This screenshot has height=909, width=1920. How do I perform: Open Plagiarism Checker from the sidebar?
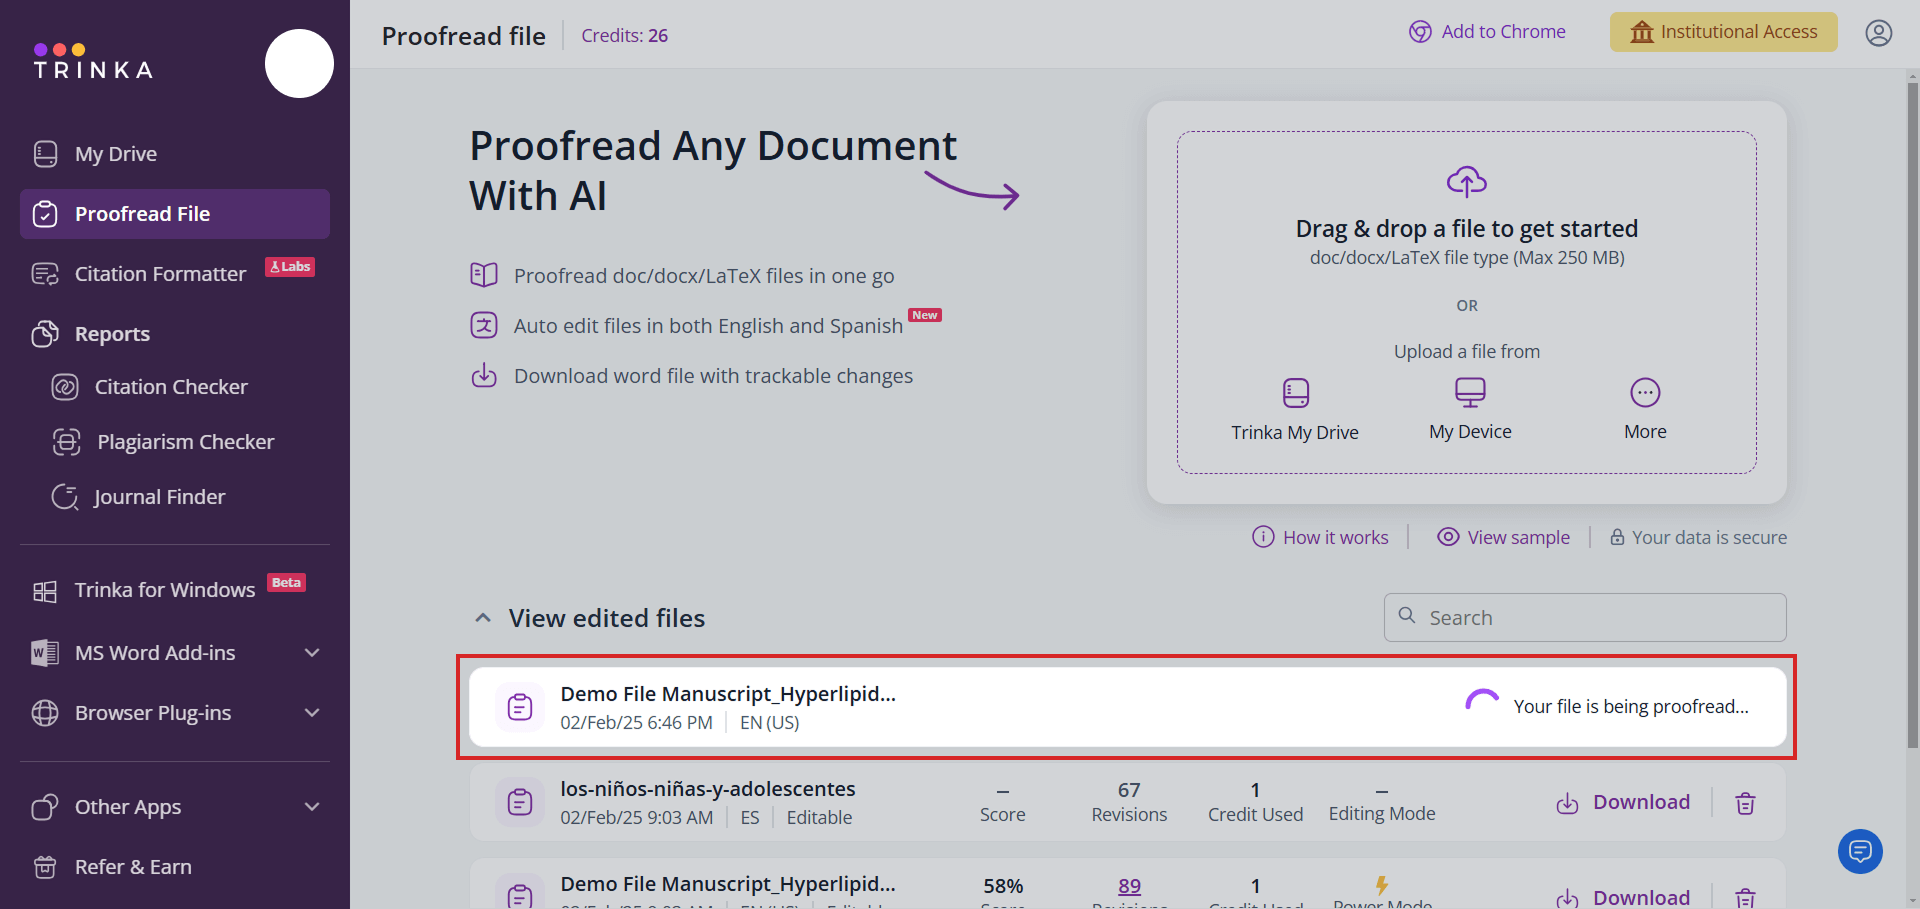click(x=185, y=442)
